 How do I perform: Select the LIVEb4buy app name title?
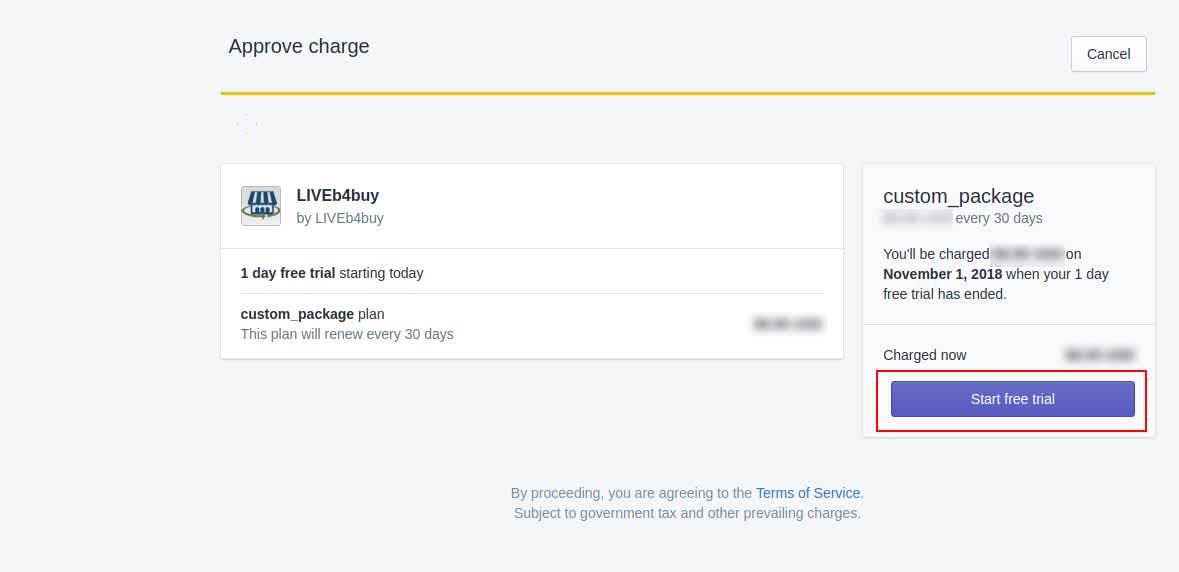tap(337, 196)
